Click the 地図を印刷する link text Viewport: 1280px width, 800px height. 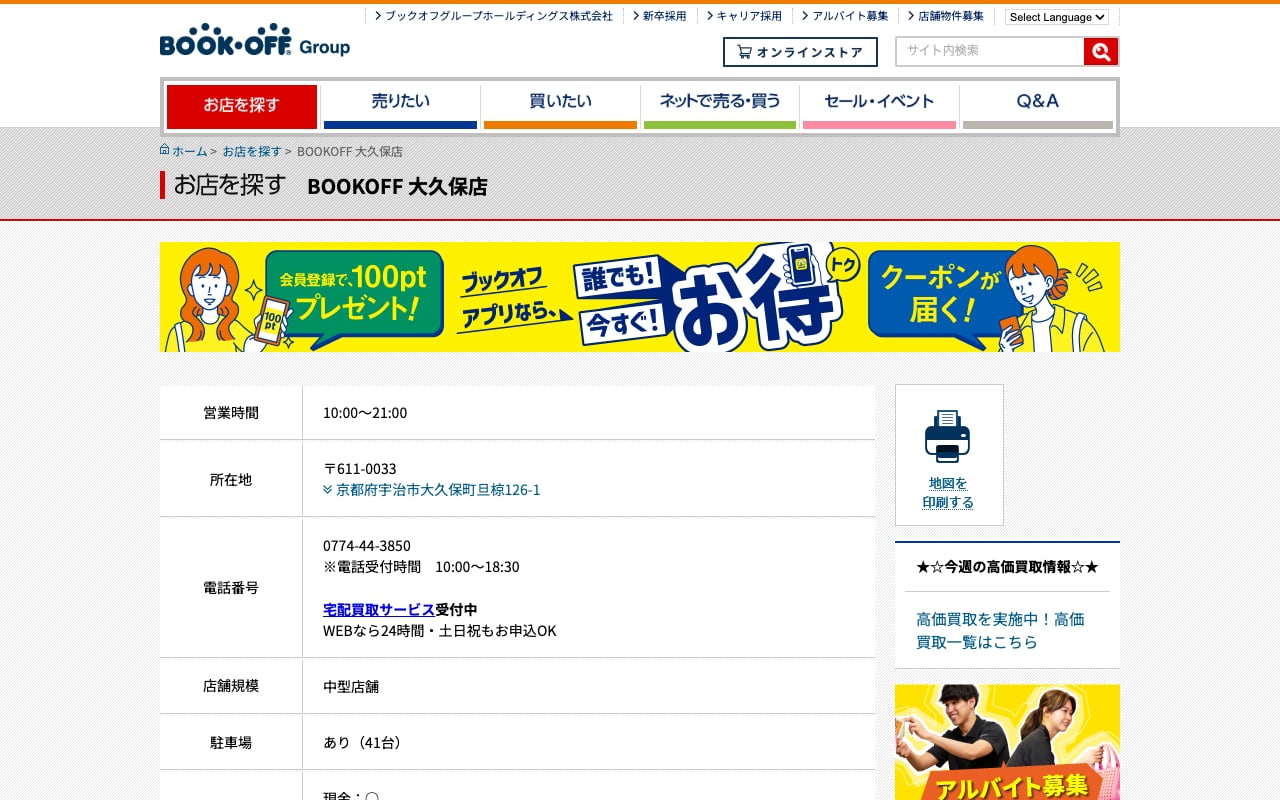click(x=948, y=493)
